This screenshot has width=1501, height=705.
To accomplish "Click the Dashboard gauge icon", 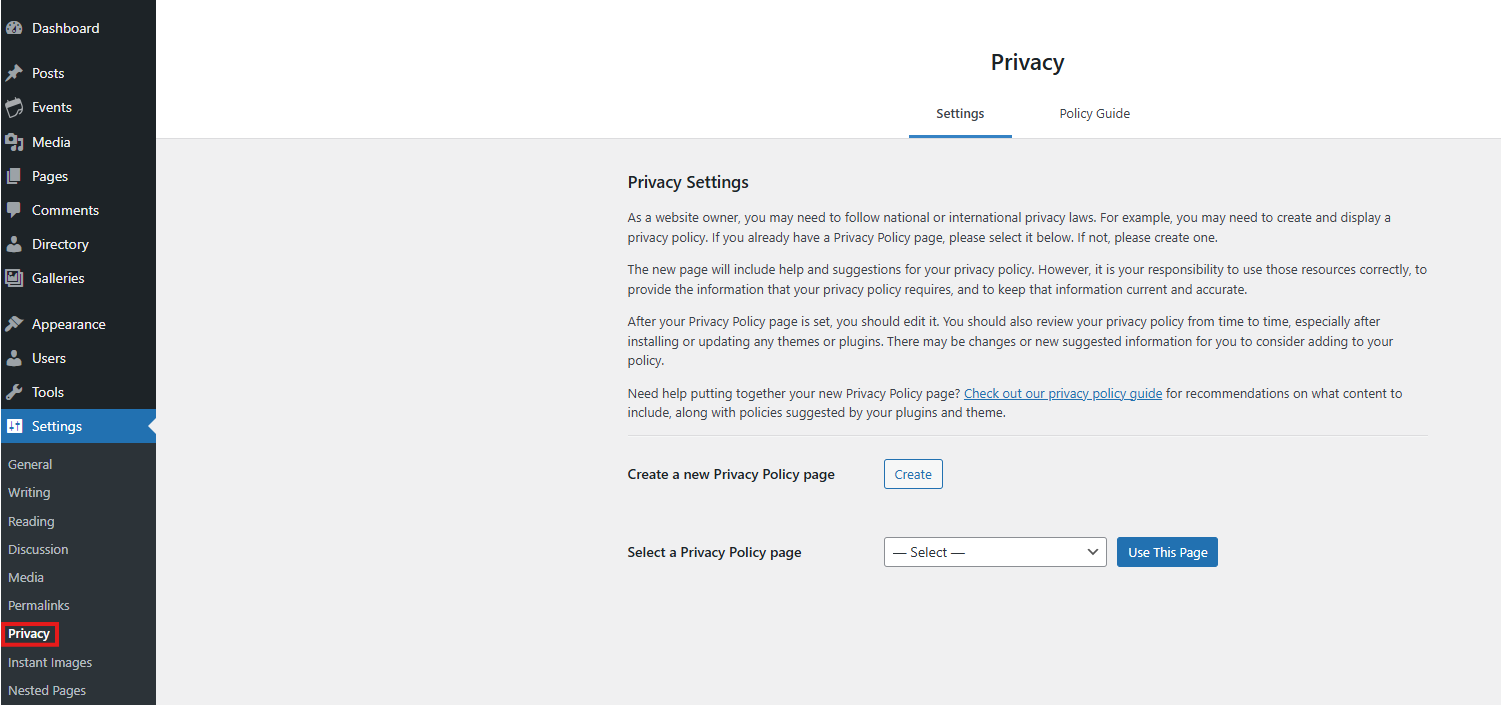I will [x=14, y=29].
